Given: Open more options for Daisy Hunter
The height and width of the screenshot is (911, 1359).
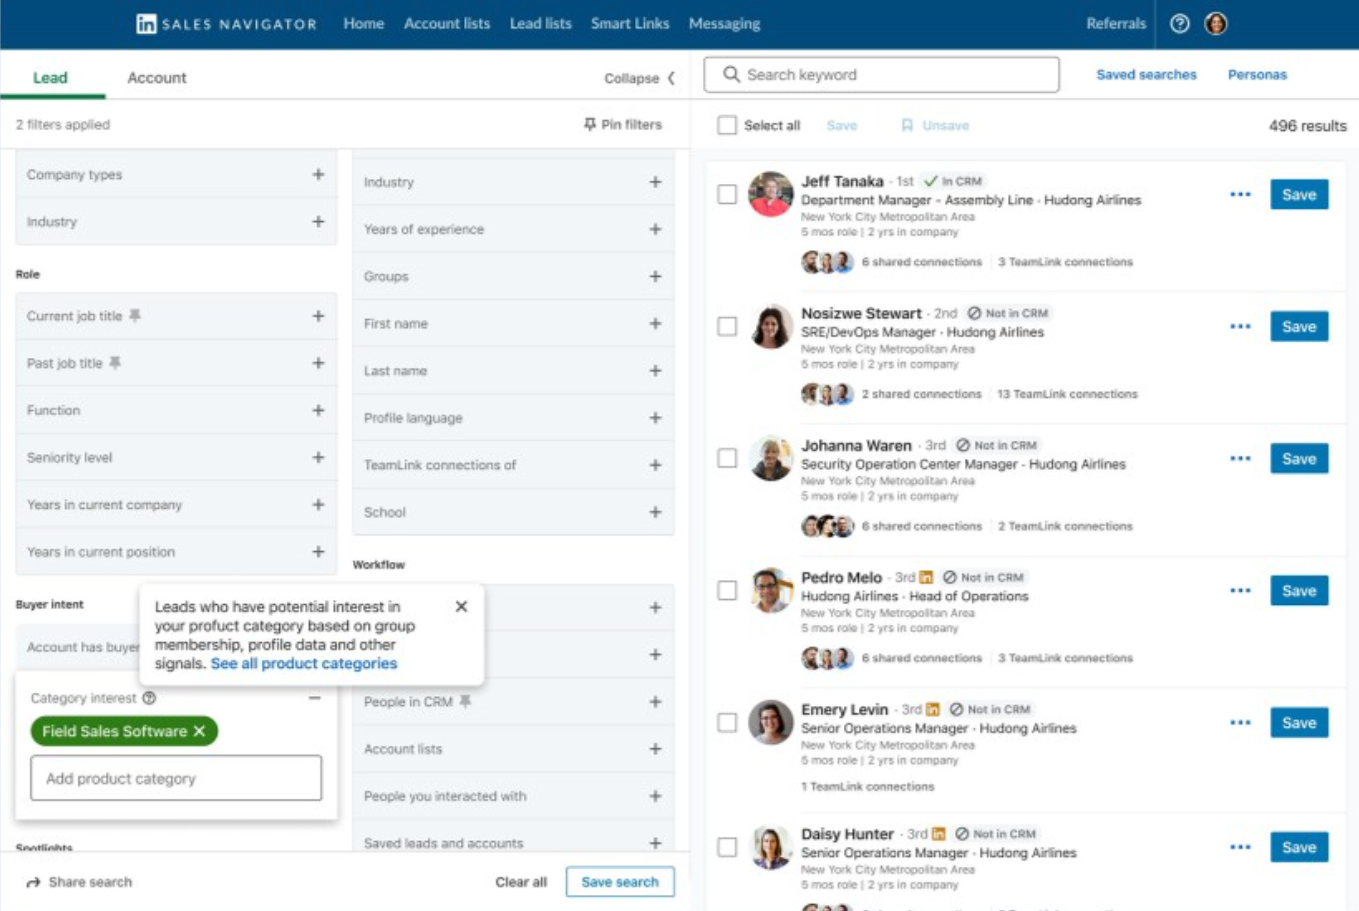Looking at the screenshot, I should point(1240,847).
